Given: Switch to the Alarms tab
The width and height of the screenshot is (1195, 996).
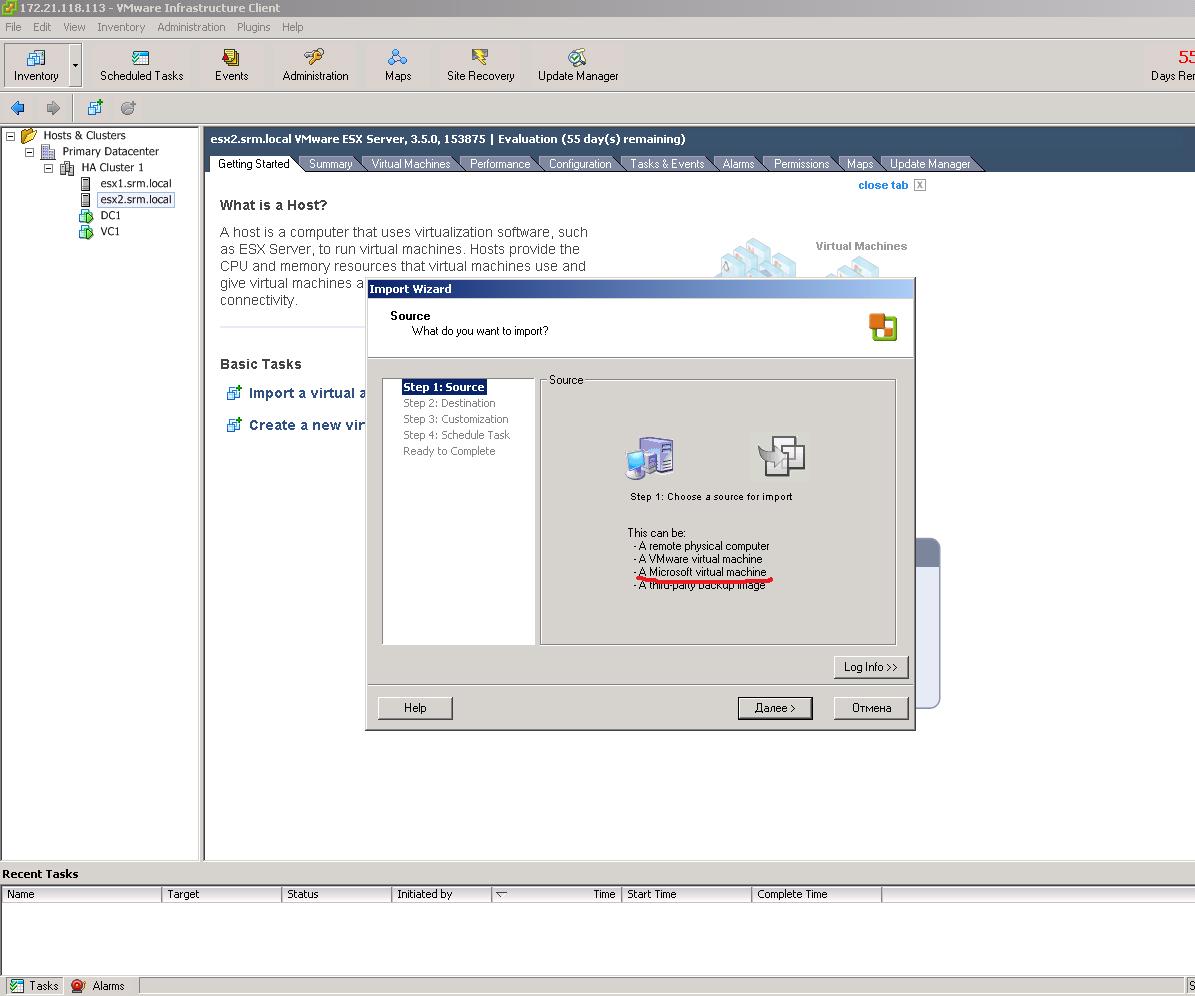Looking at the screenshot, I should coord(738,164).
